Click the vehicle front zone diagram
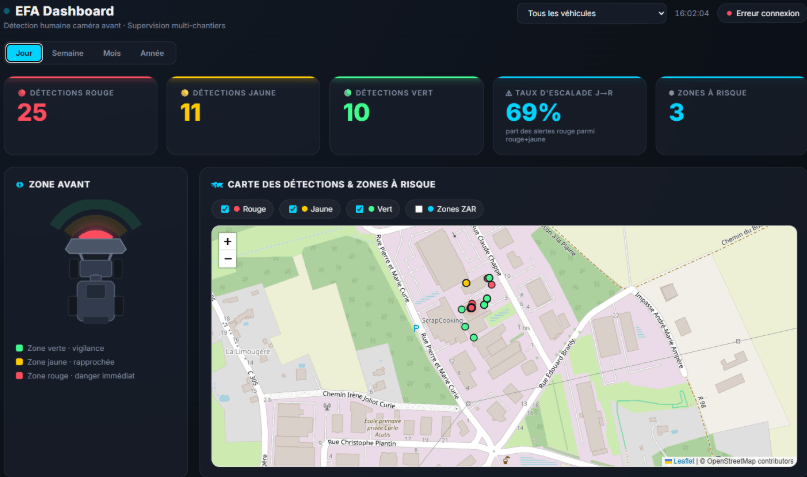This screenshot has height=477, width=807. point(96,261)
